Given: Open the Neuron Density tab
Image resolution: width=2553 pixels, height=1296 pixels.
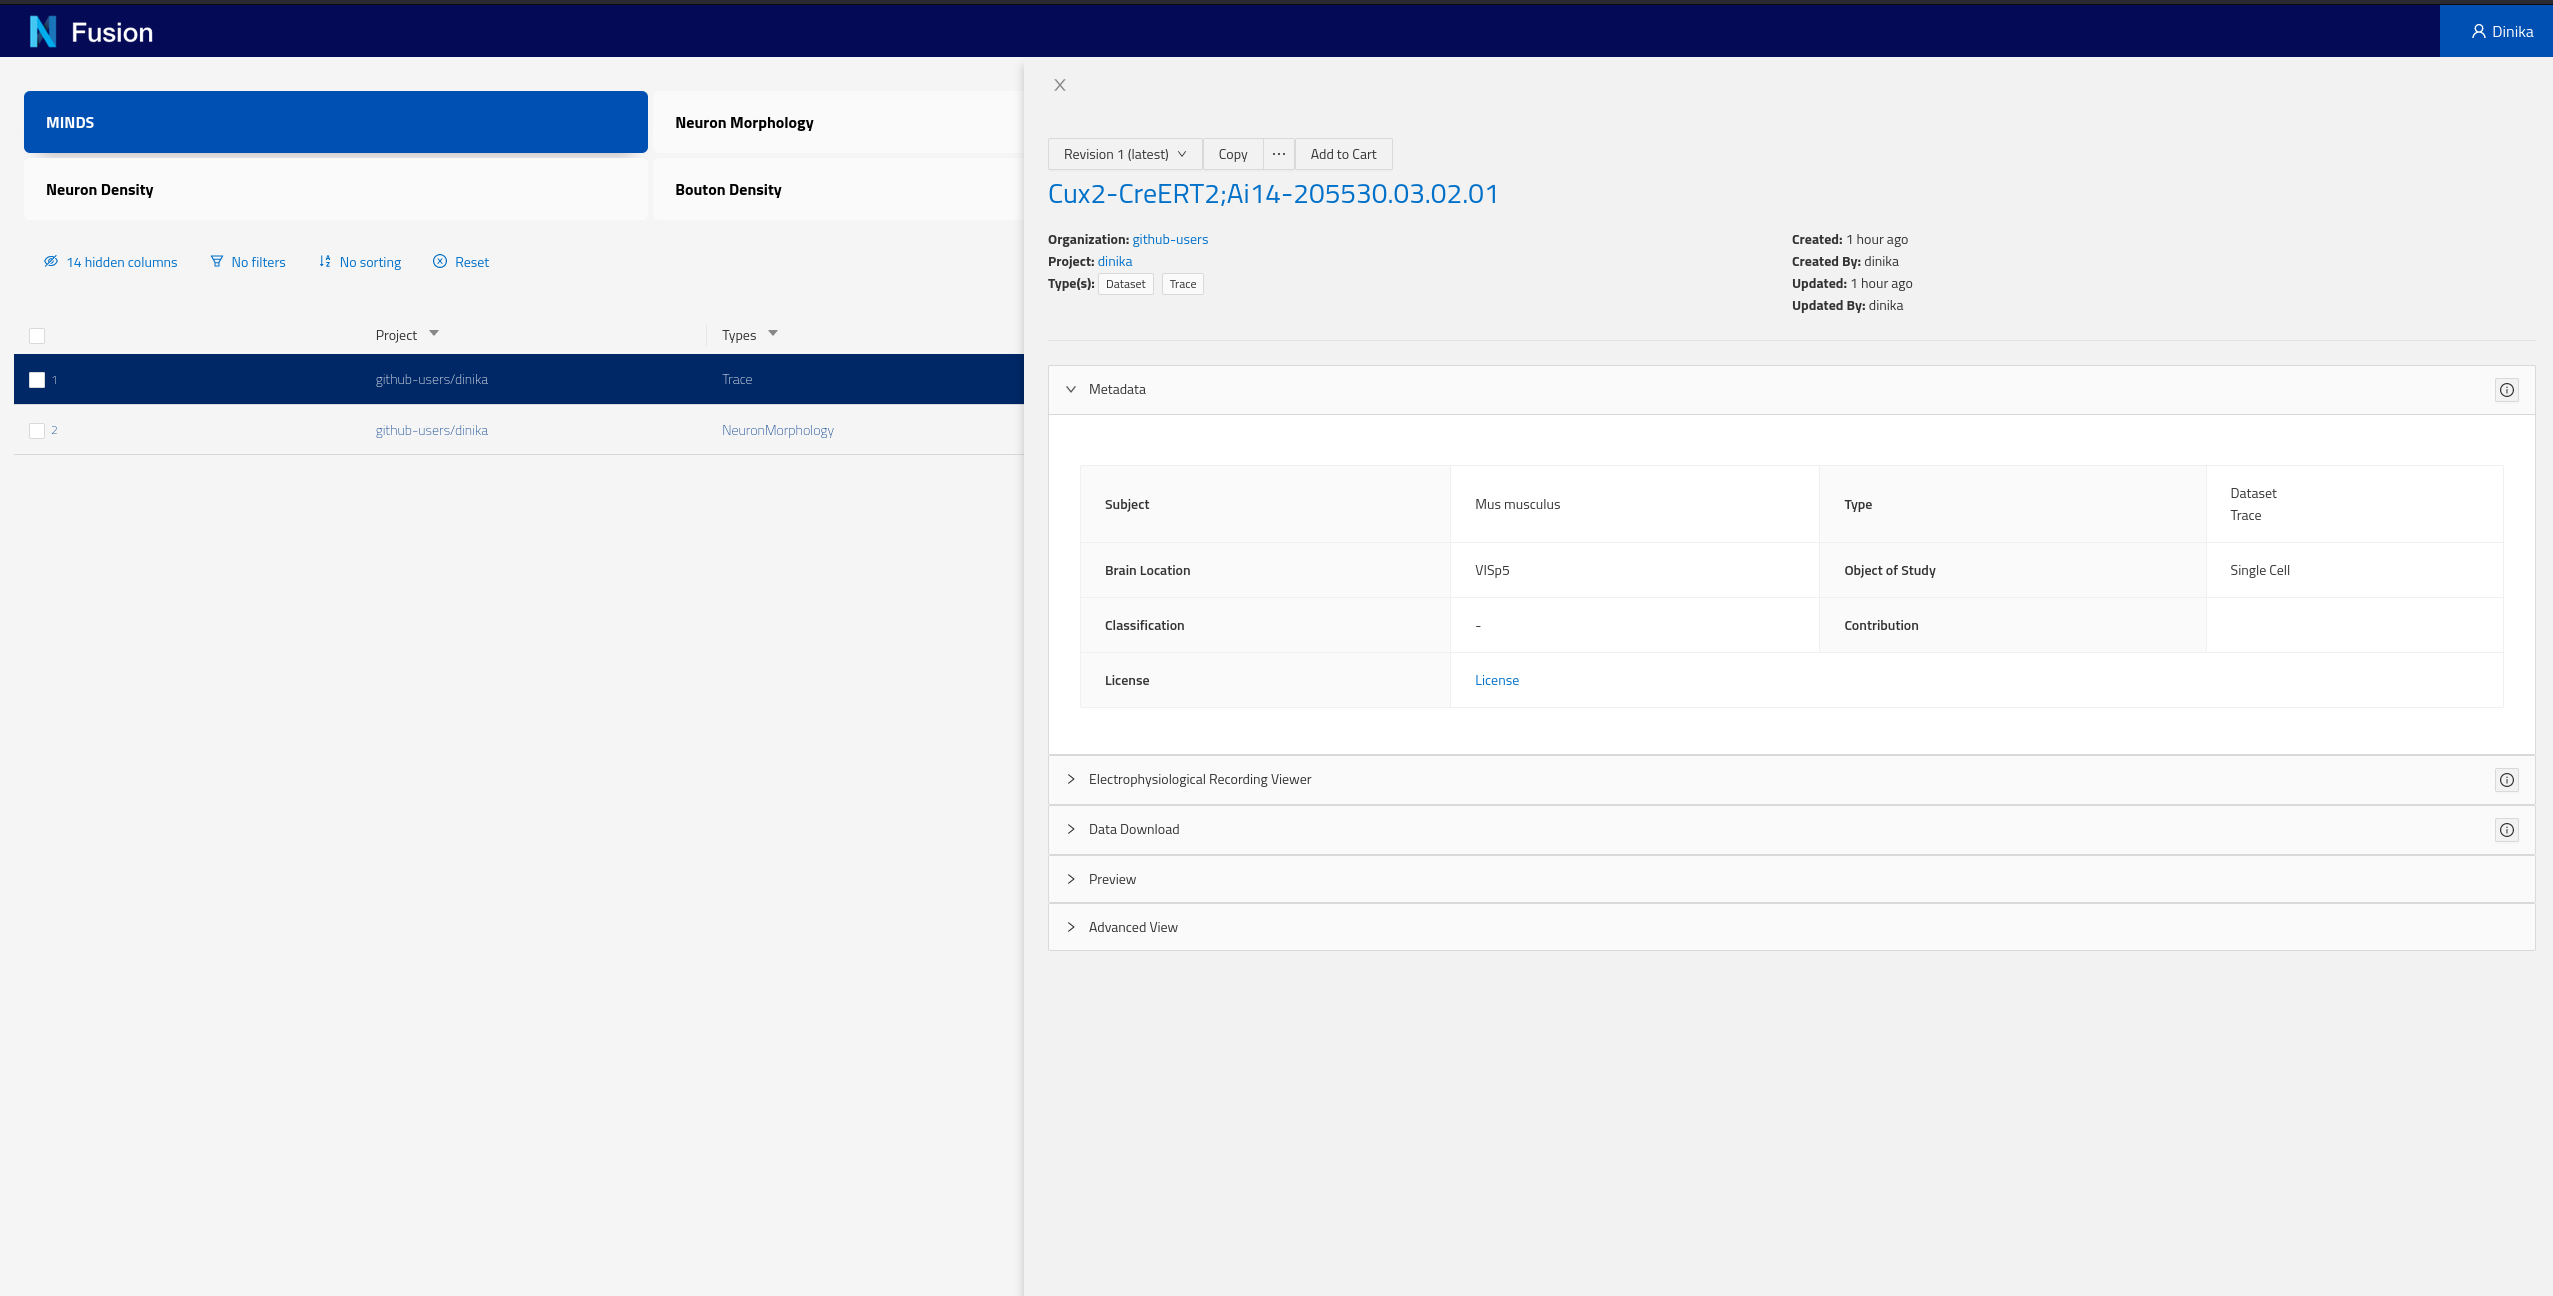Looking at the screenshot, I should tap(336, 189).
